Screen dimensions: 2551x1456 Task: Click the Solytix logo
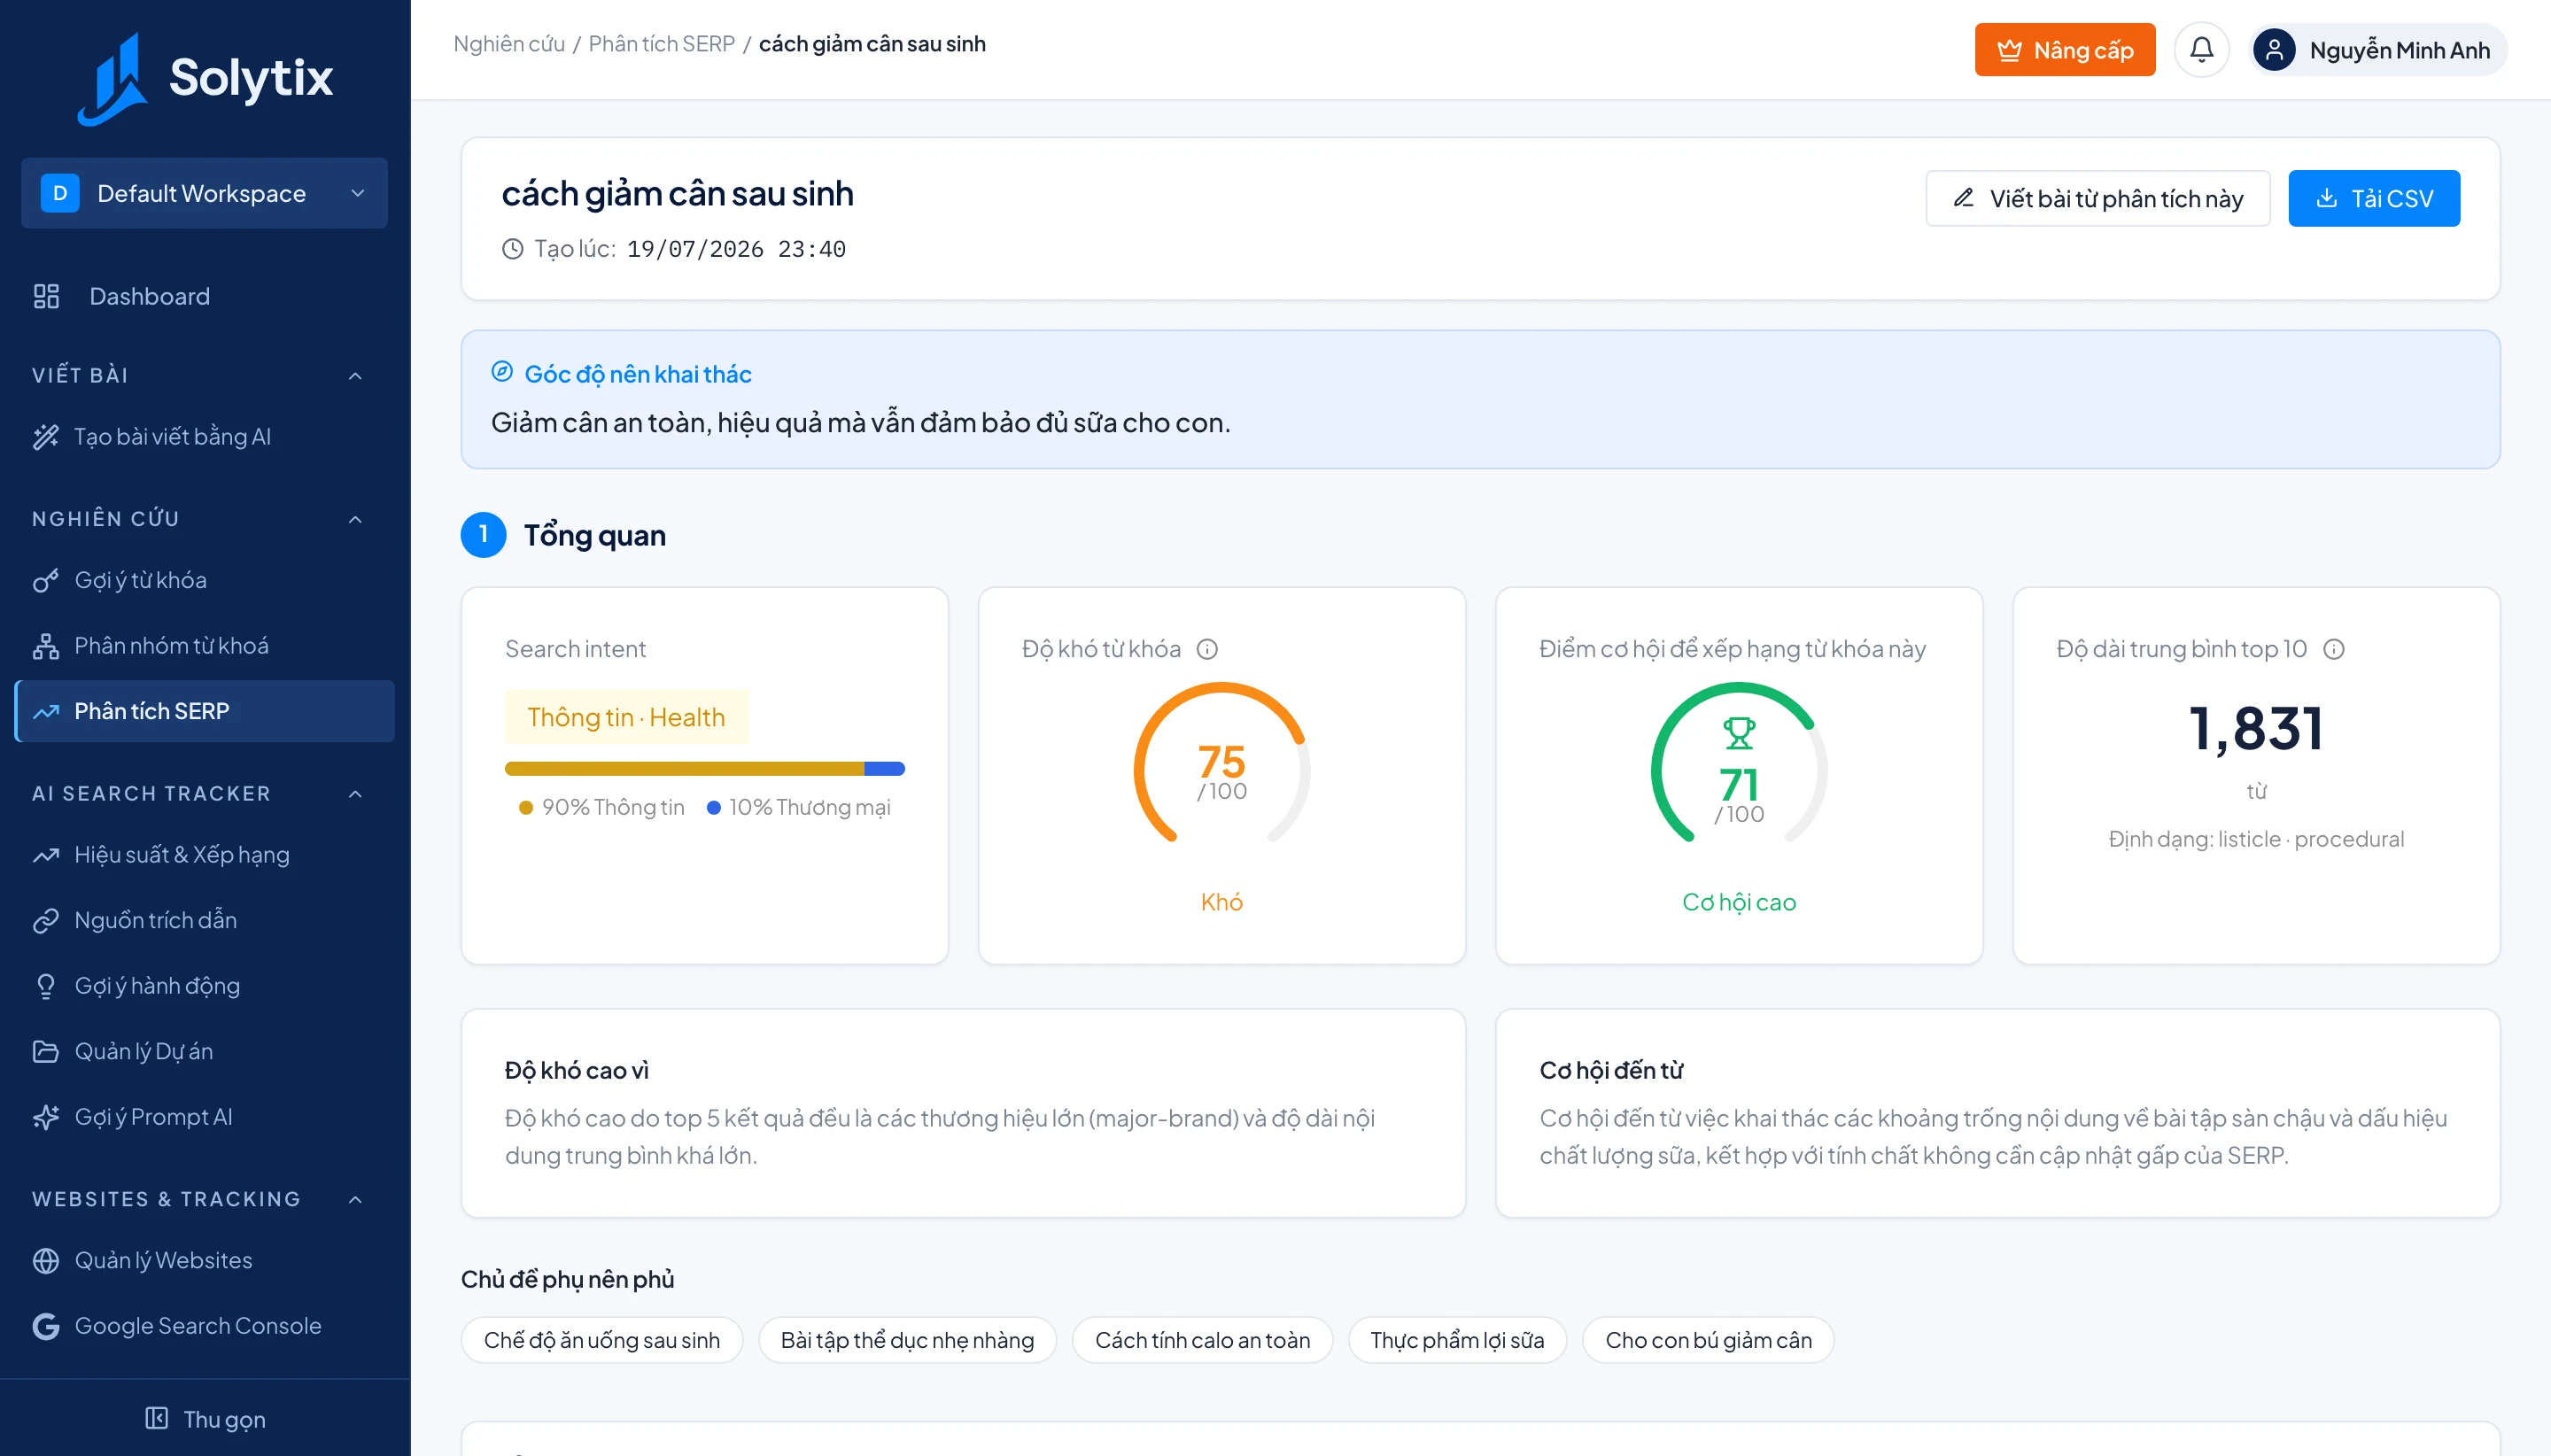coord(205,78)
